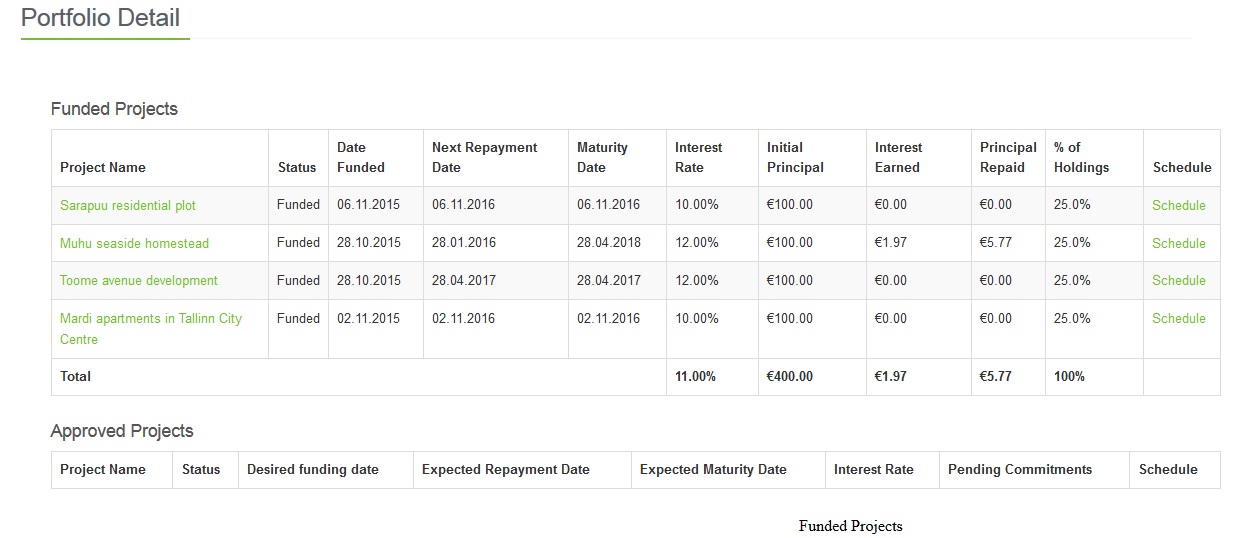Viewport: 1234px width, 538px height.
Task: View Schedule for Sarapuu residential plot
Action: click(1179, 205)
